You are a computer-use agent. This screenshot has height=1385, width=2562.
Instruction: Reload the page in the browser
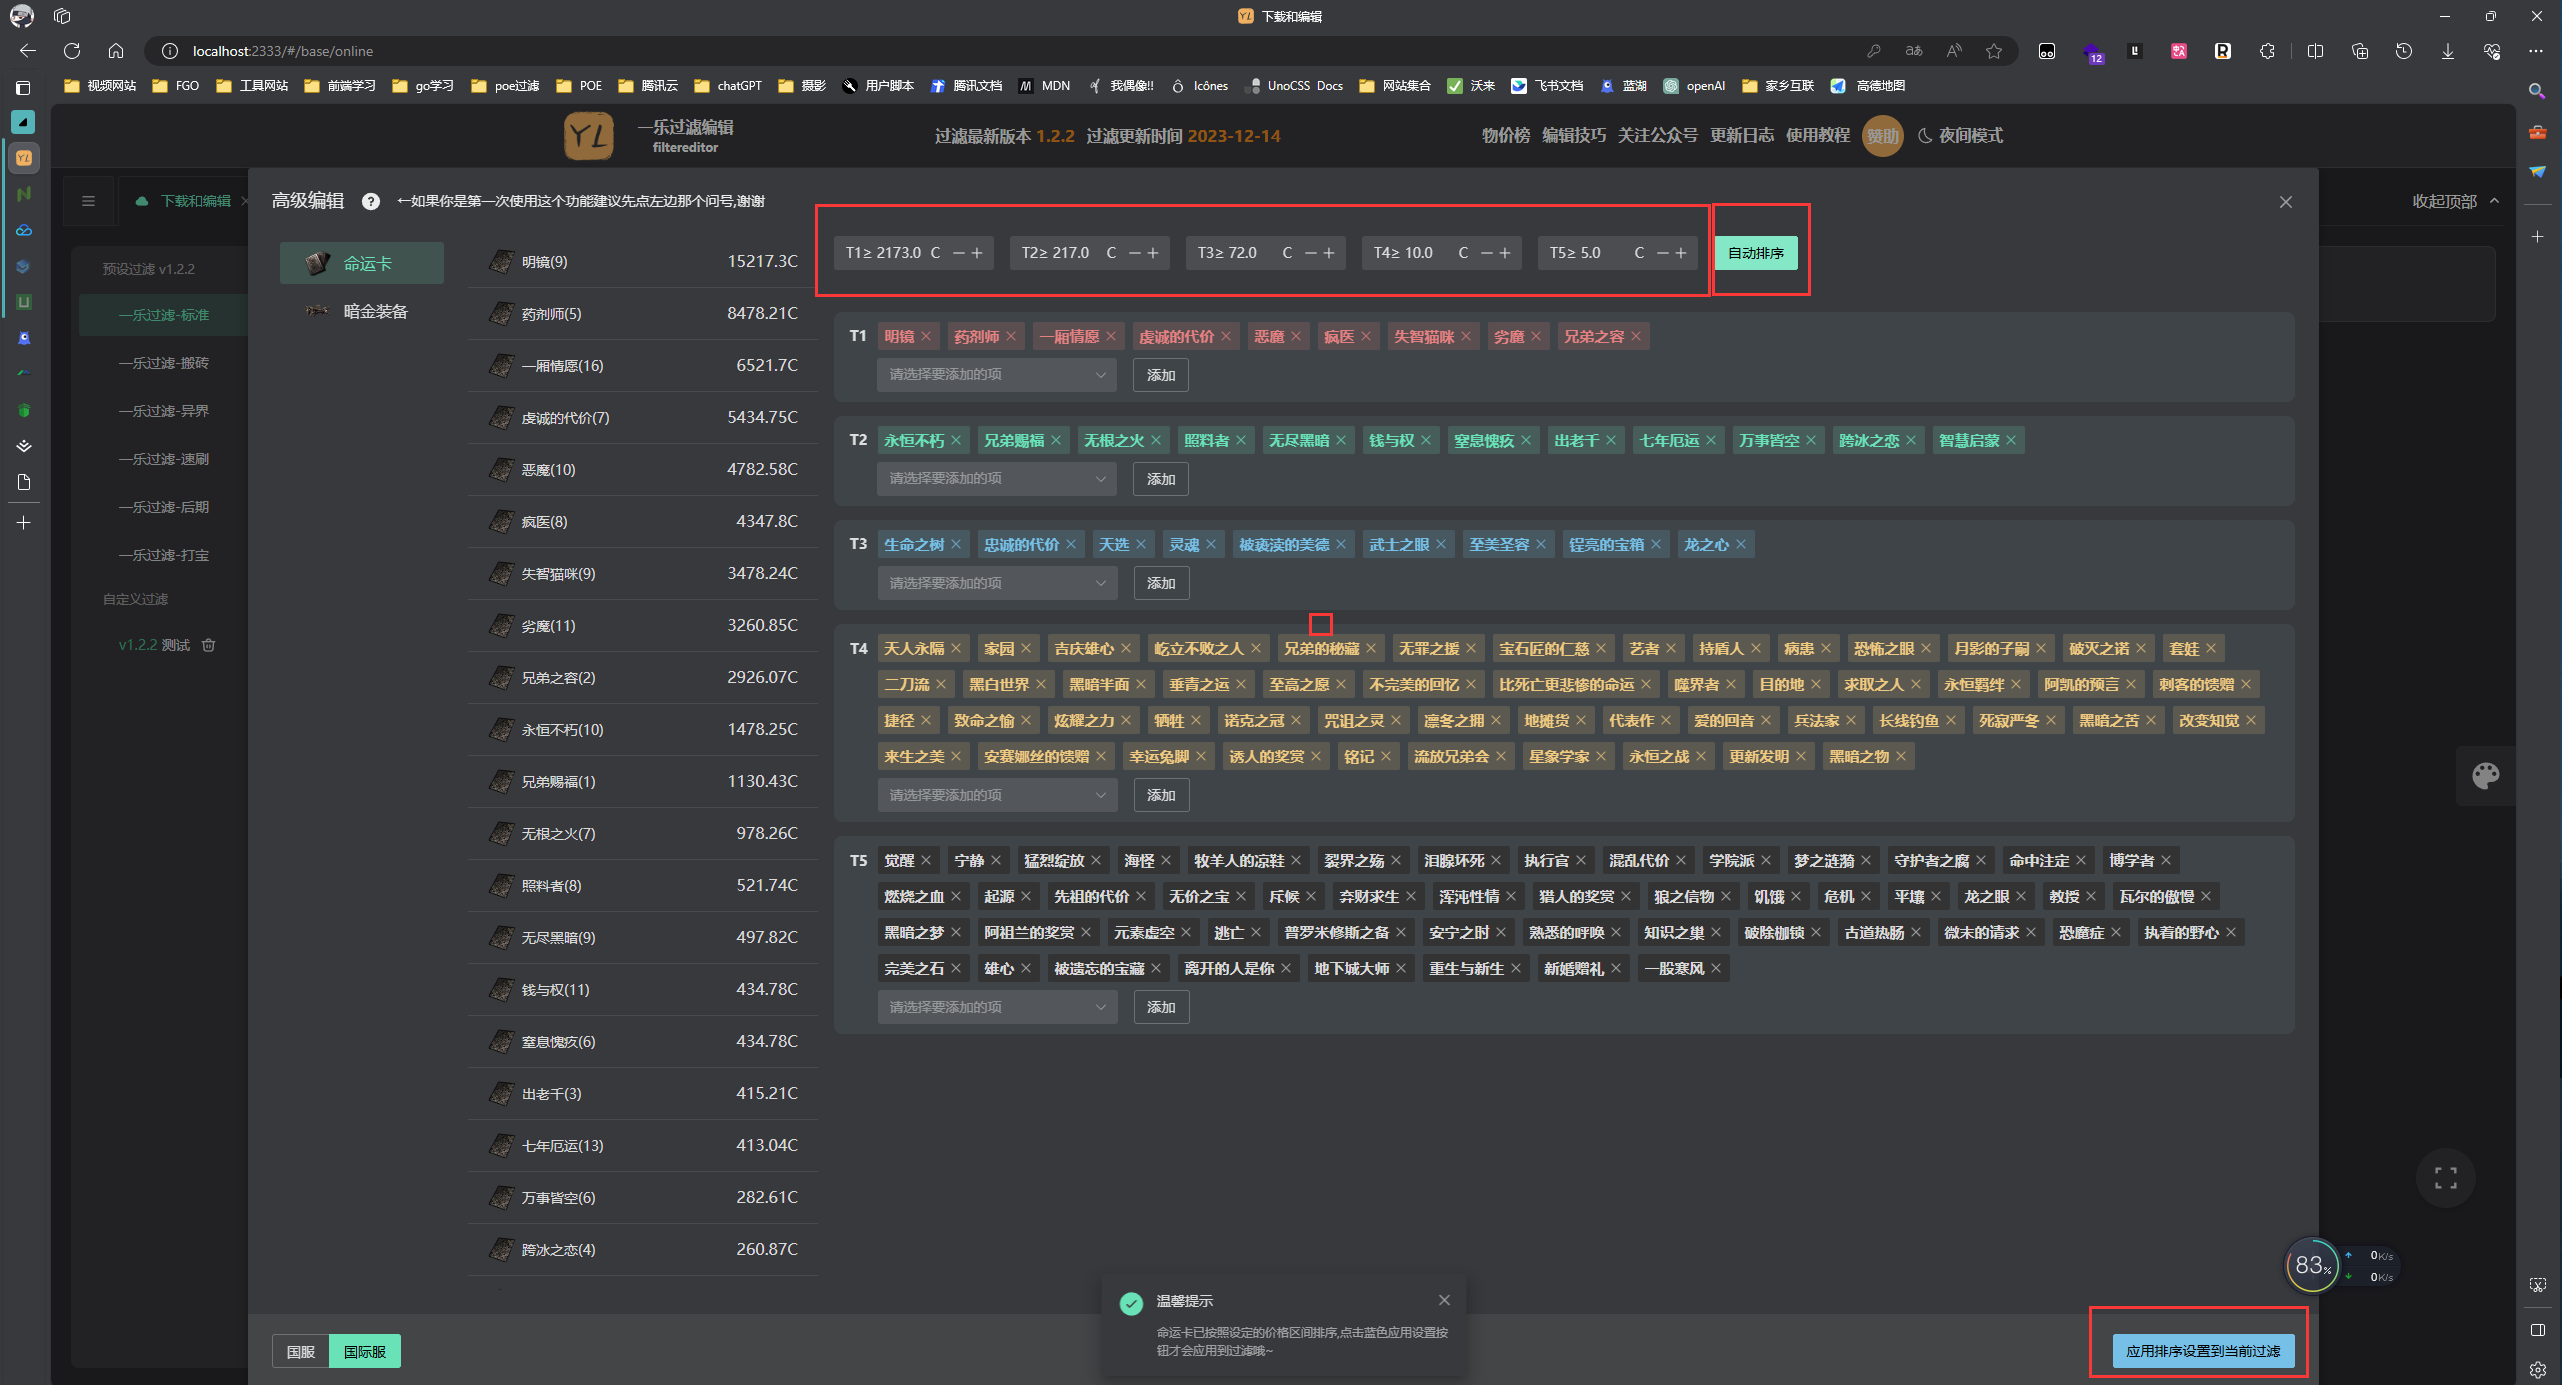[72, 51]
